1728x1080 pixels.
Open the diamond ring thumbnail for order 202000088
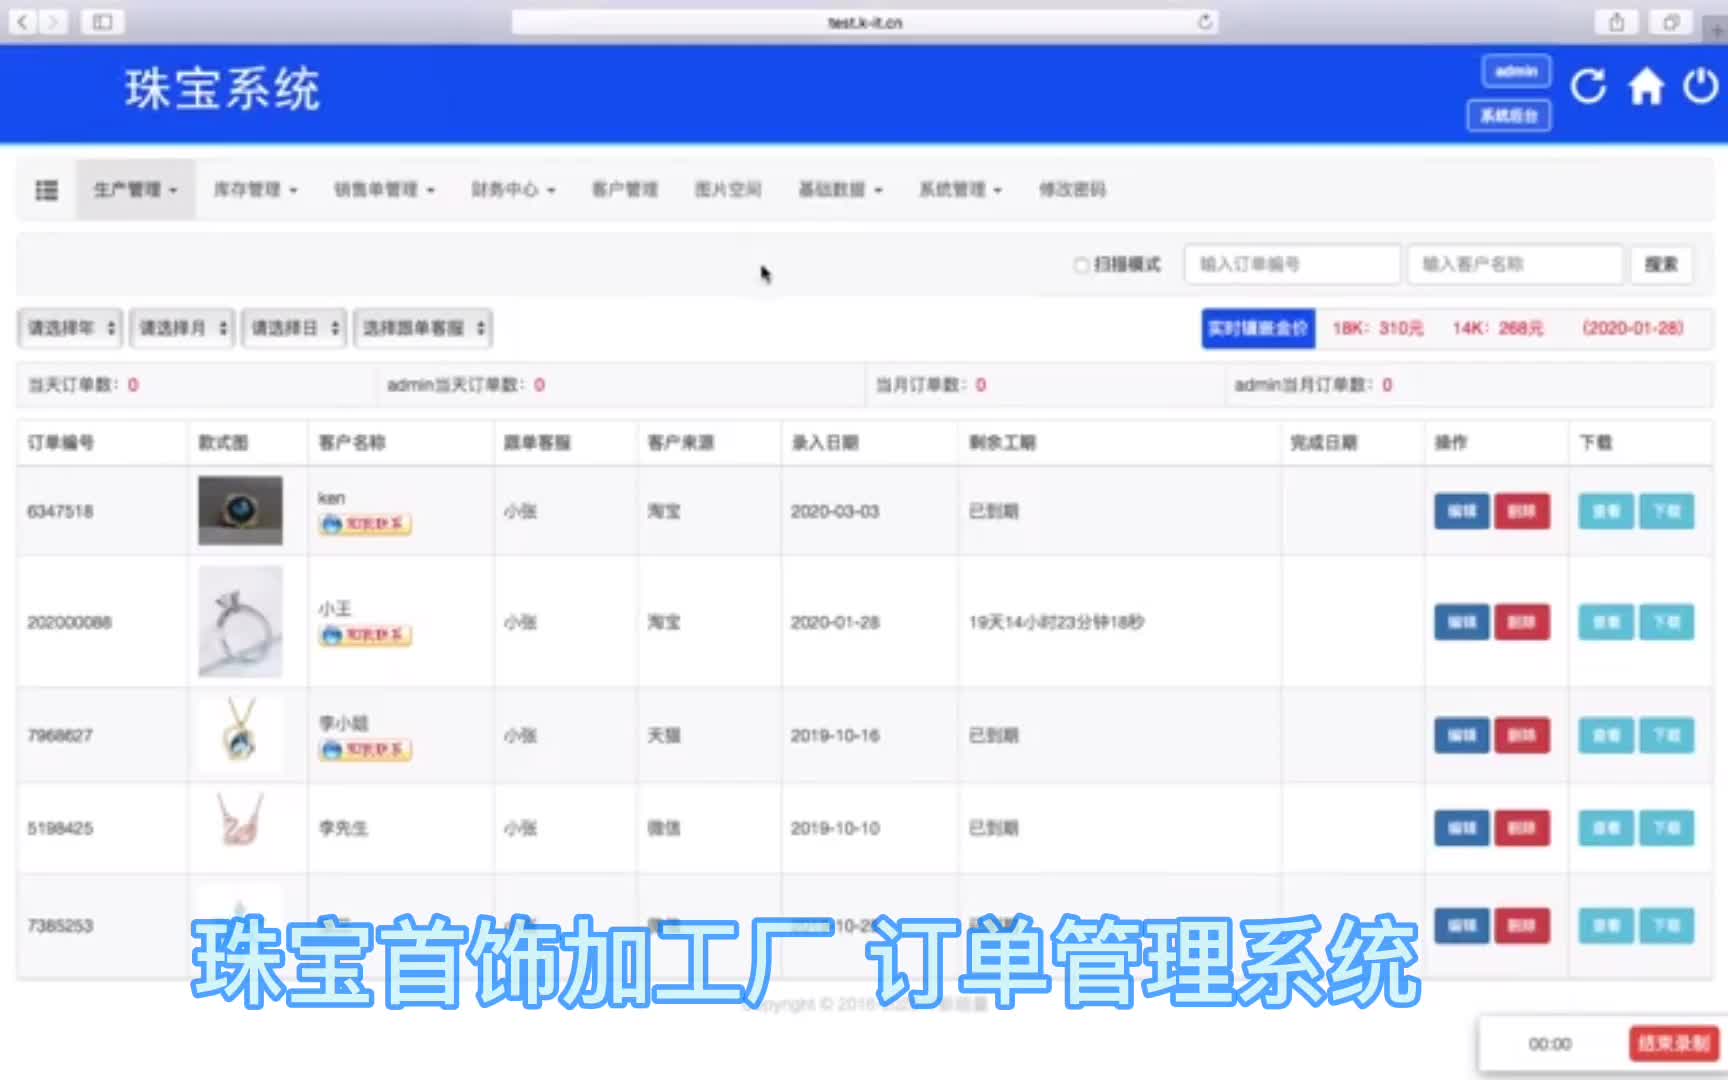[x=240, y=622]
